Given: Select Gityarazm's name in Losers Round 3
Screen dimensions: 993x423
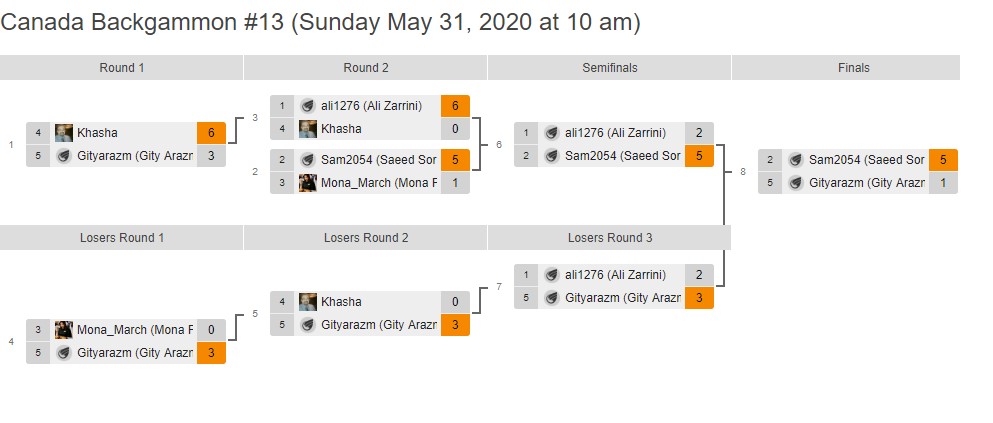Looking at the screenshot, I should 622,298.
